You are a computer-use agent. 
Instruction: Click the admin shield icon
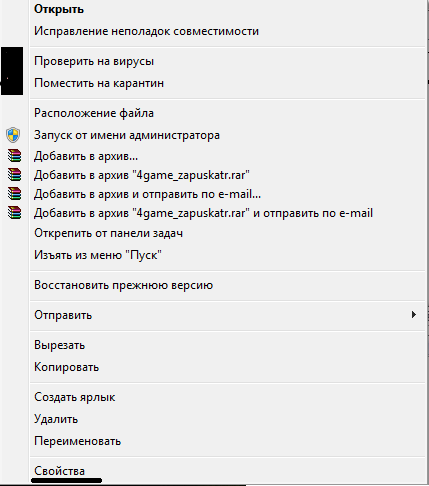click(x=13, y=135)
